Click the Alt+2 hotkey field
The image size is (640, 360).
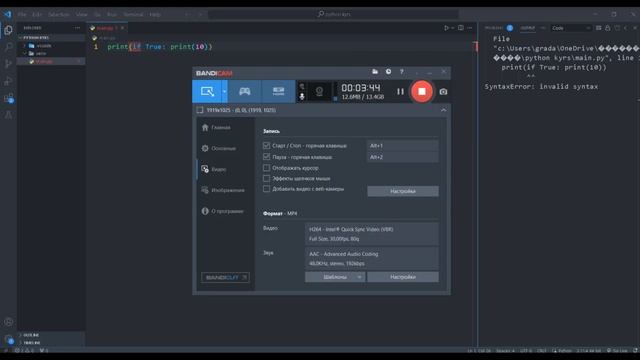point(402,157)
